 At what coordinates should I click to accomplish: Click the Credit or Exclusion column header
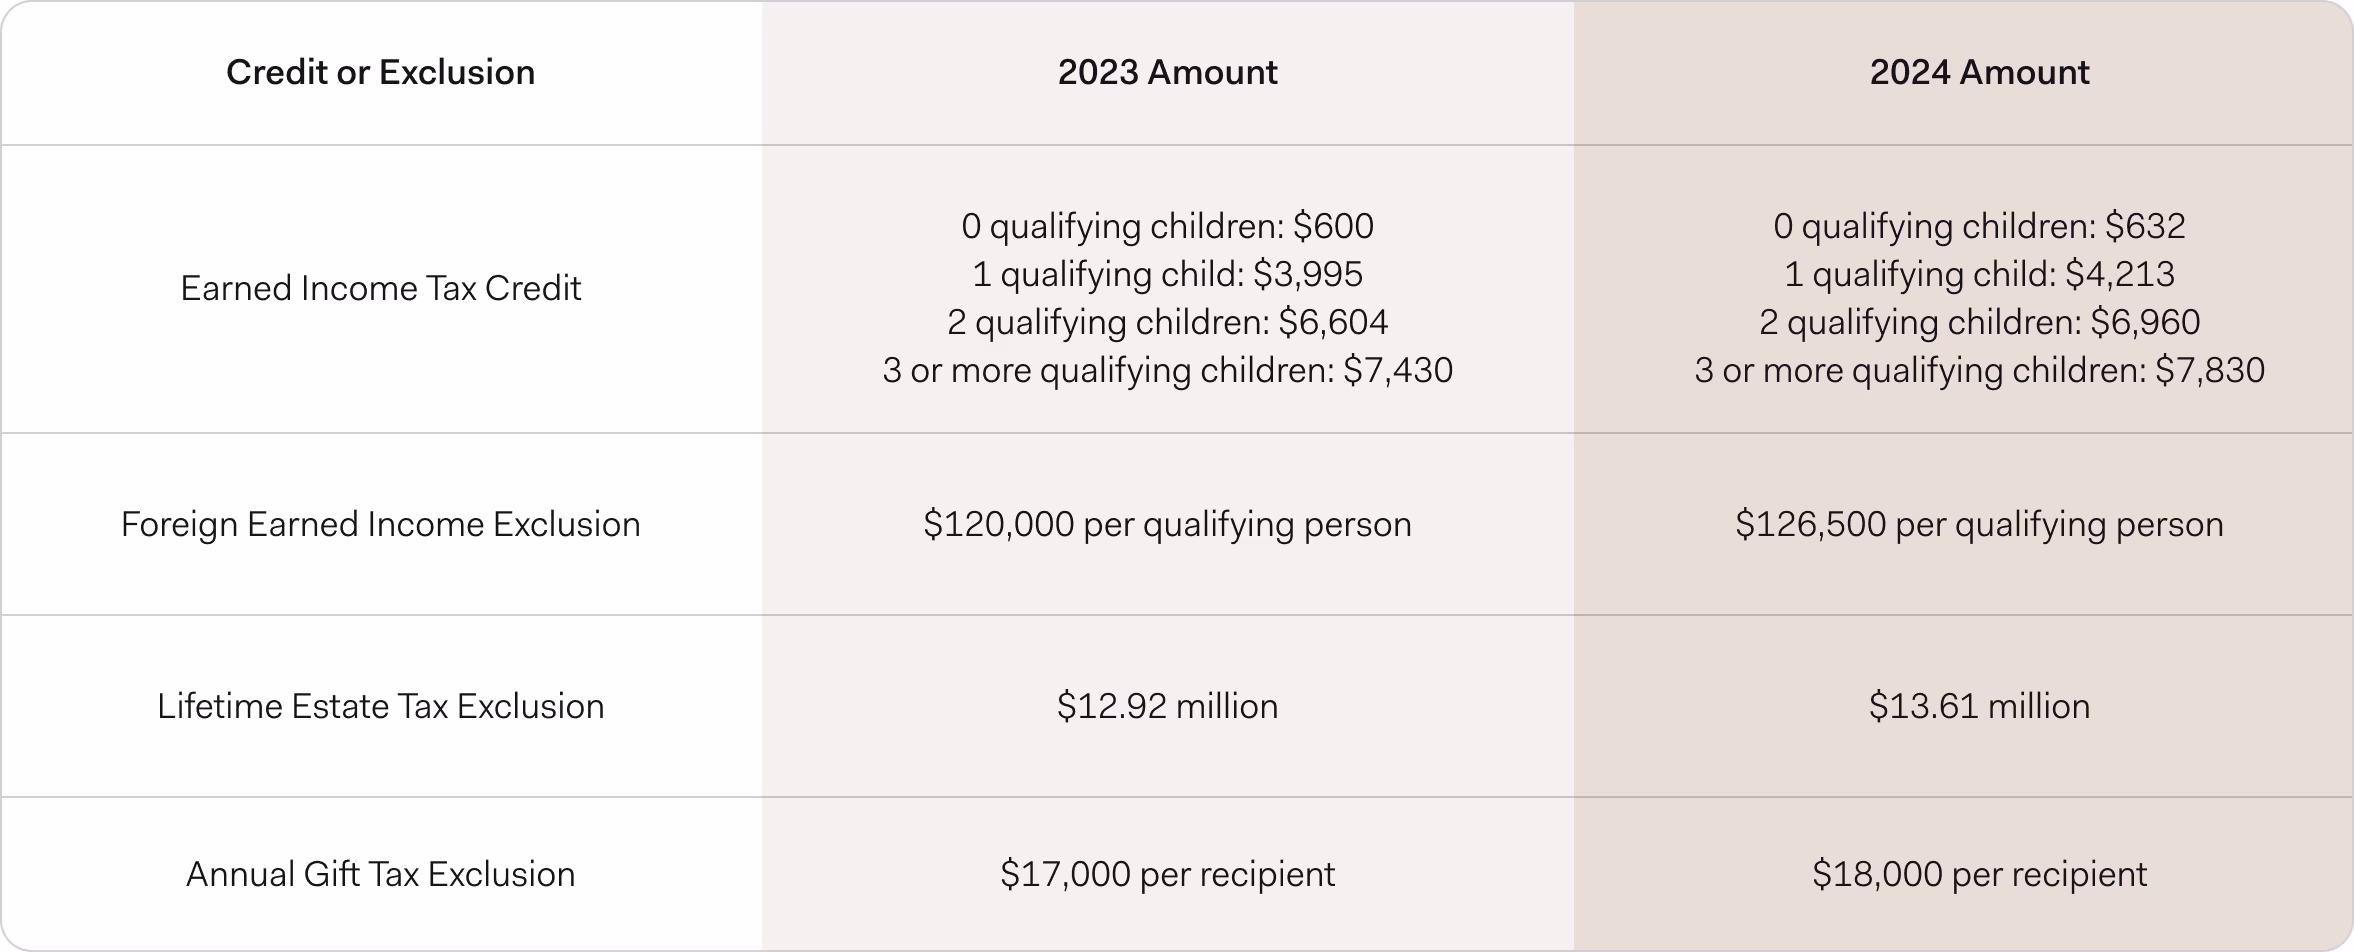tap(380, 72)
